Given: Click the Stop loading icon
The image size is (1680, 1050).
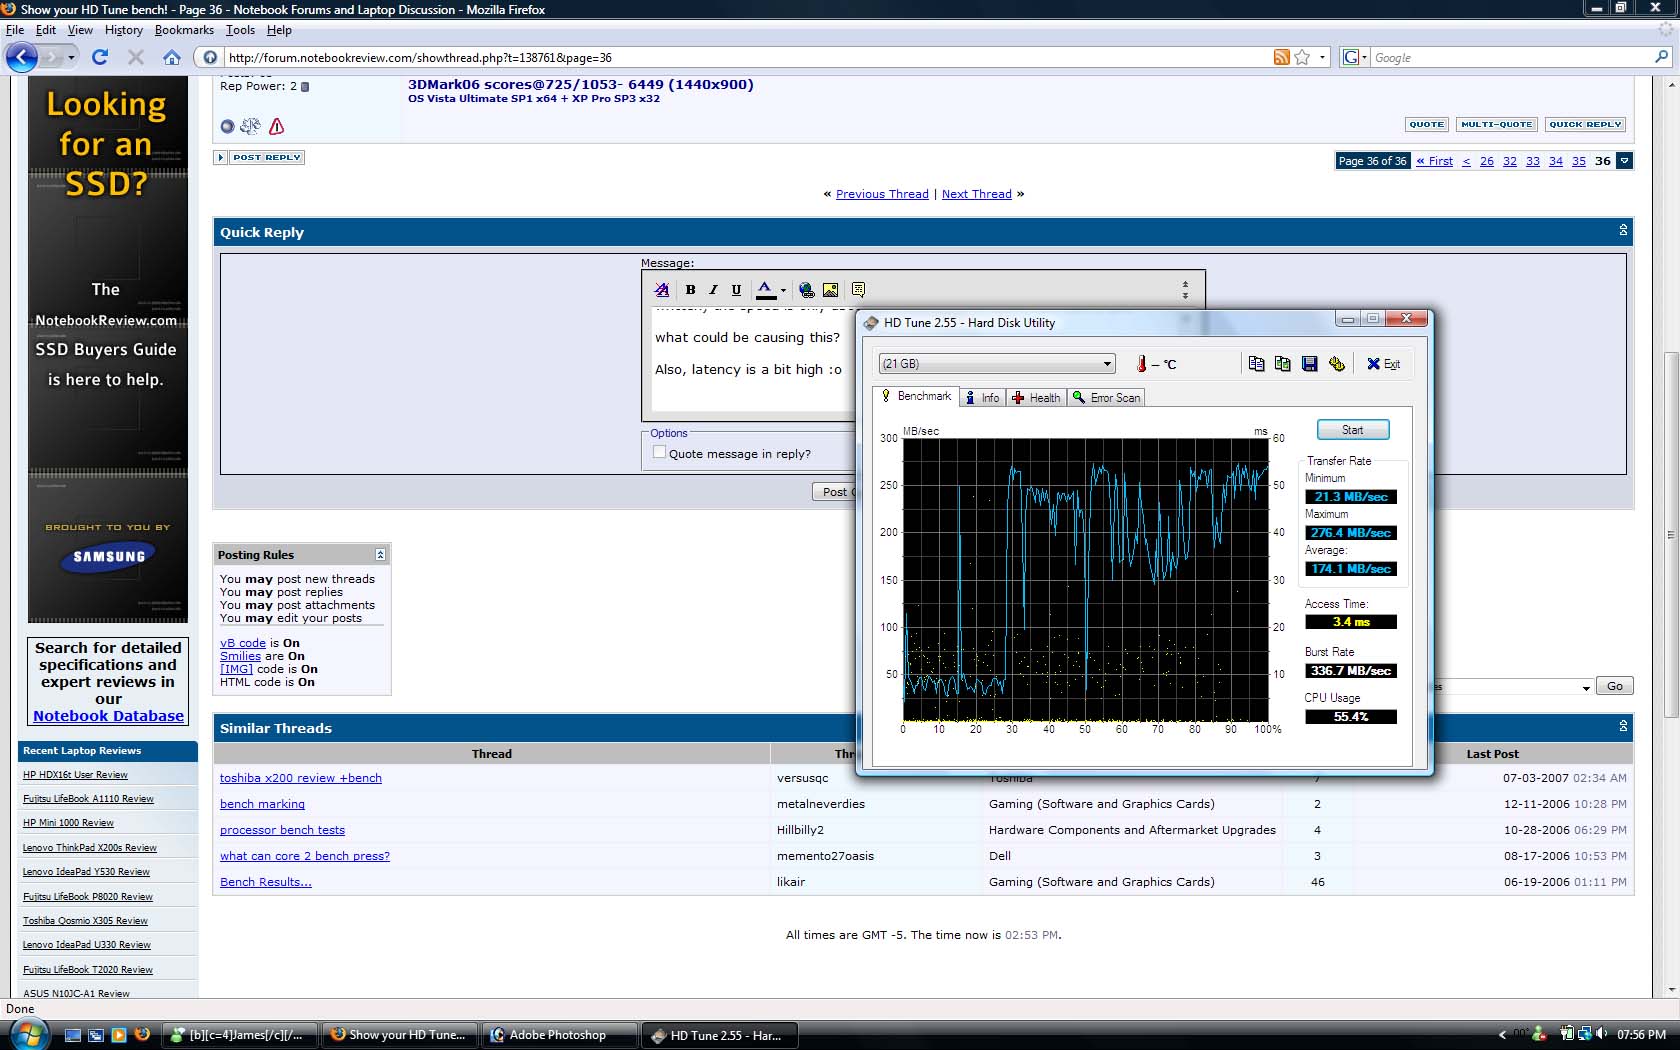Looking at the screenshot, I should pos(136,57).
